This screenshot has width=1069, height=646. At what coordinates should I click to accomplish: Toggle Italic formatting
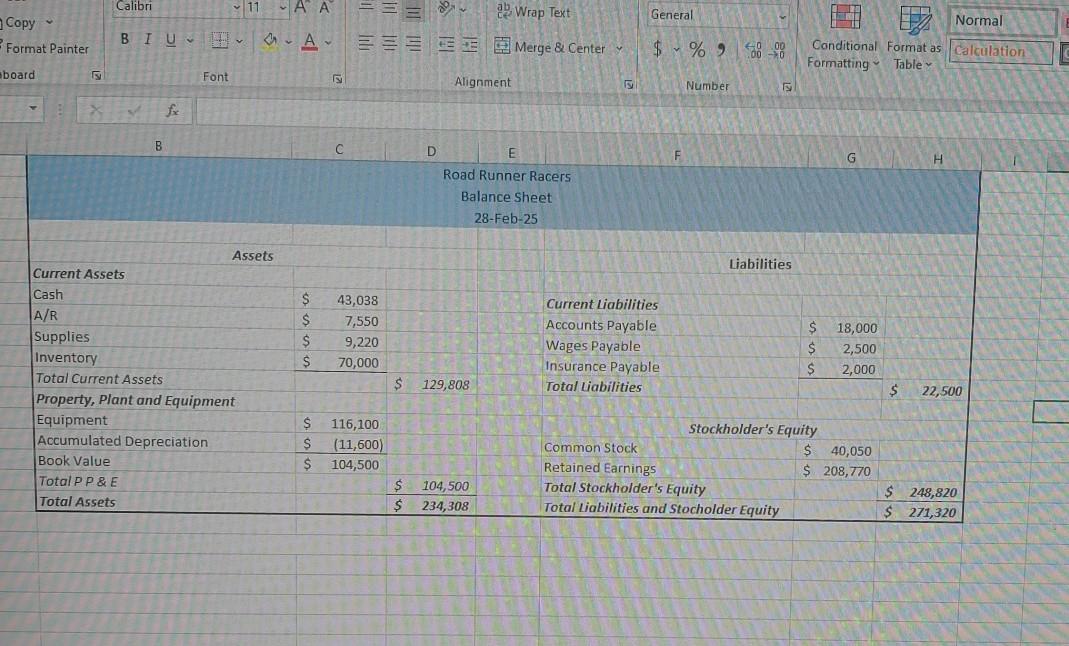(147, 40)
